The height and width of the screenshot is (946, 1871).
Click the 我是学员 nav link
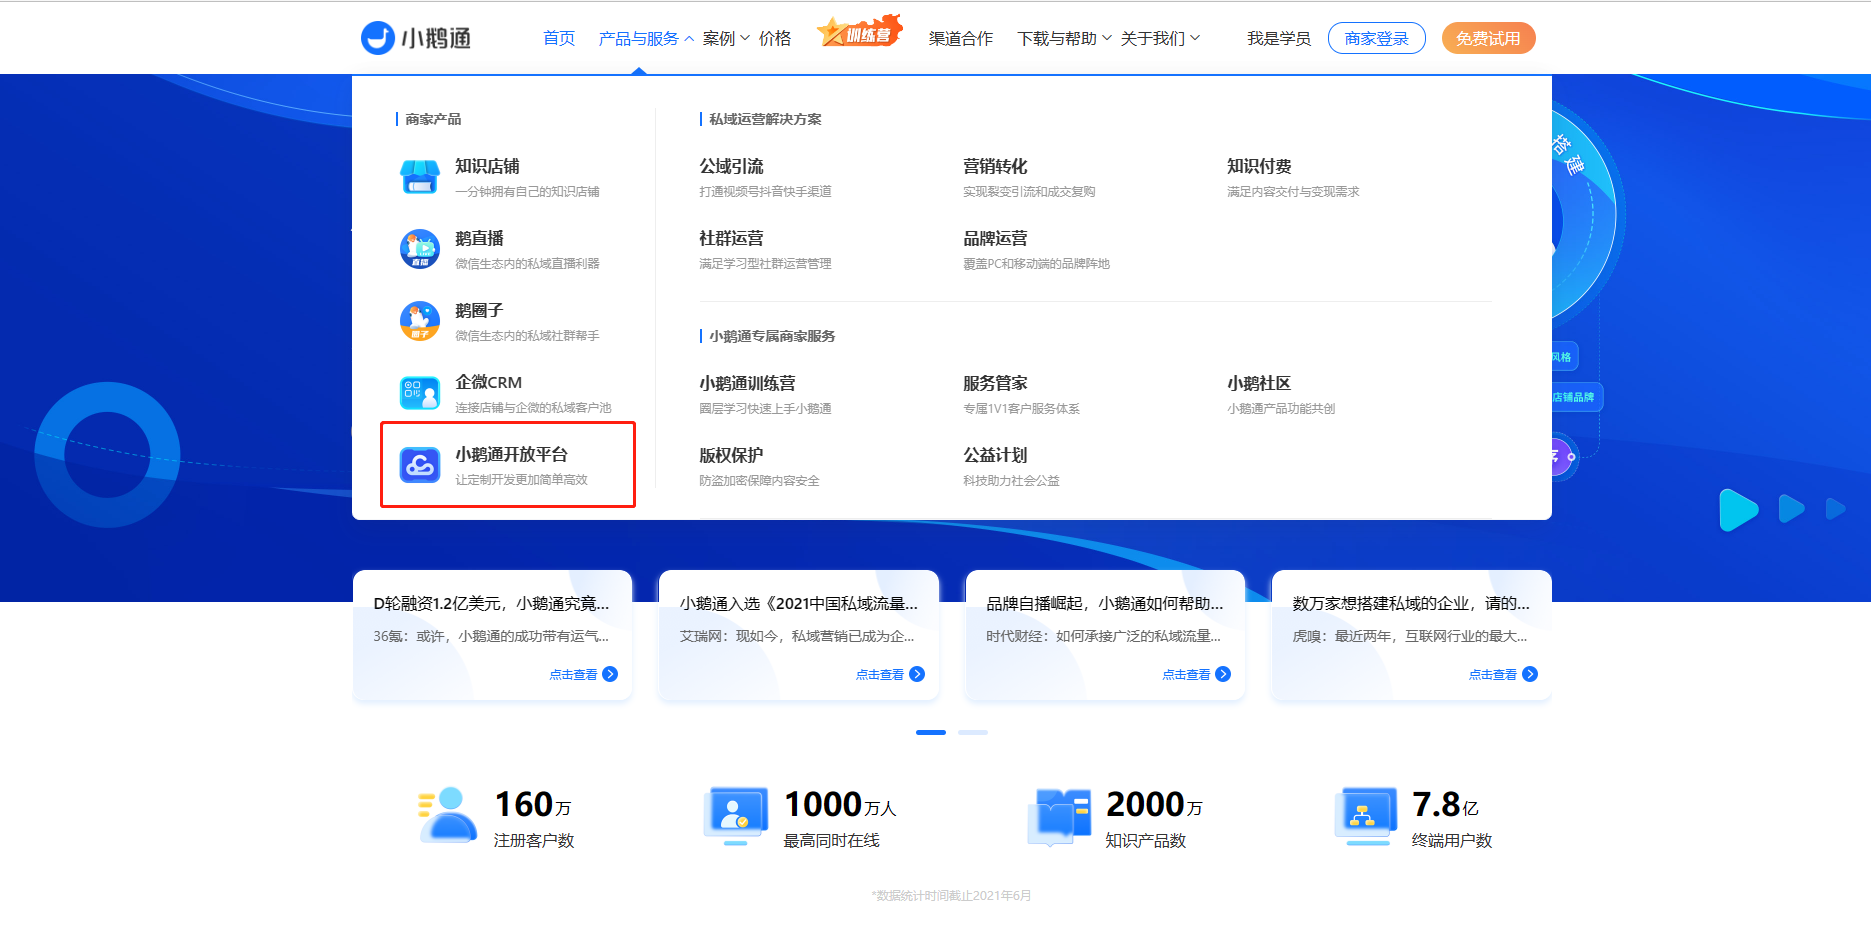(x=1279, y=38)
